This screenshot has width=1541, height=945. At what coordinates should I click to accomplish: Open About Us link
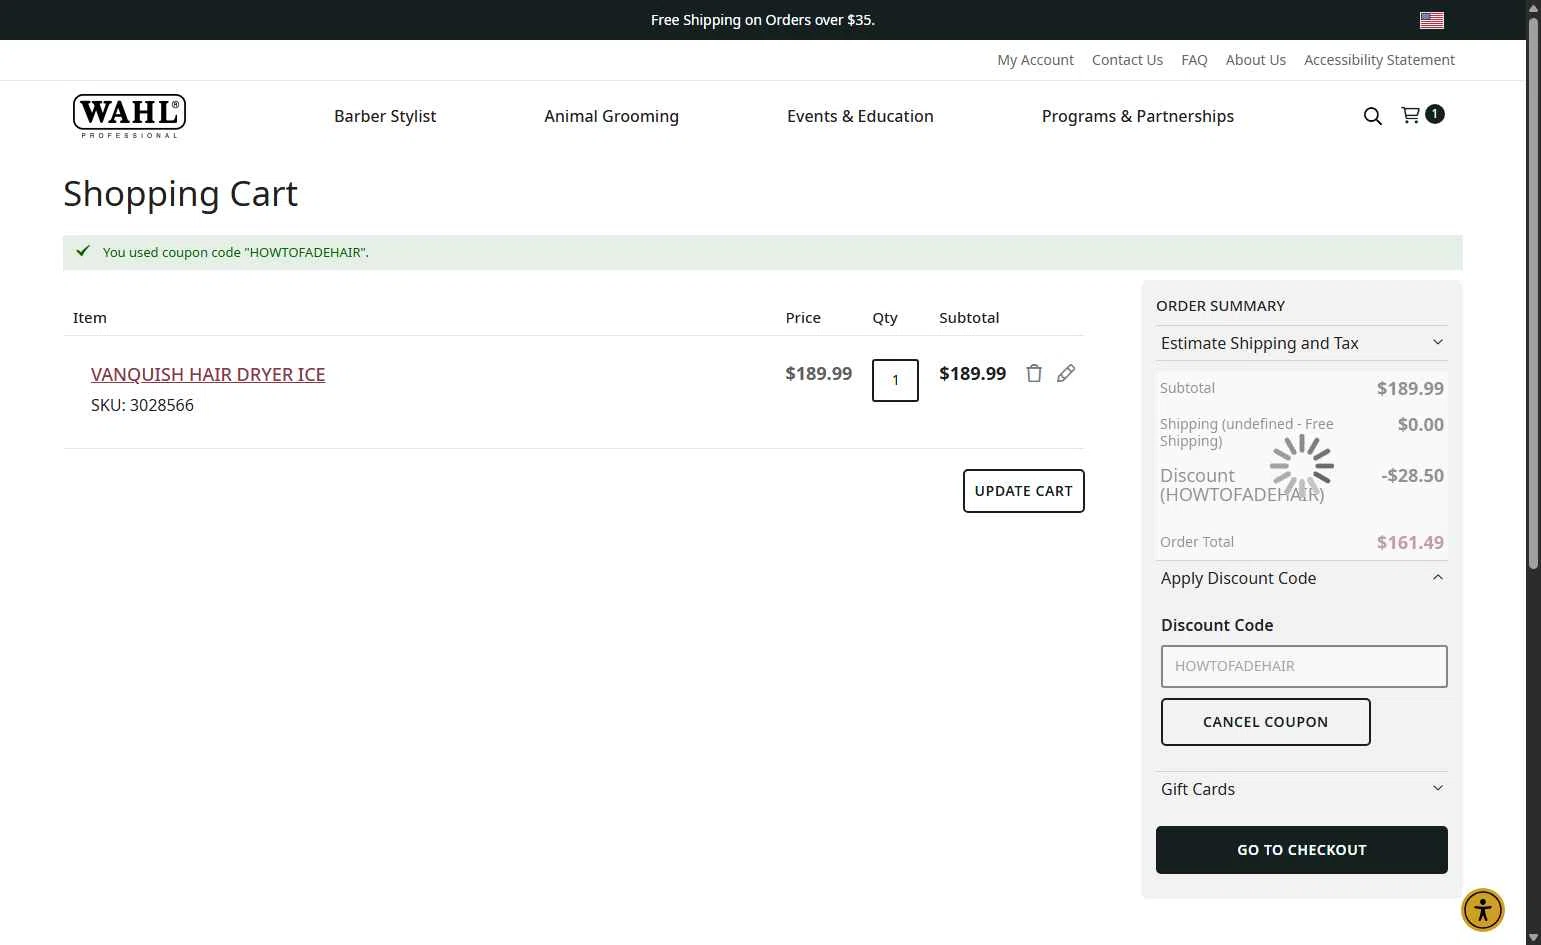coord(1256,60)
